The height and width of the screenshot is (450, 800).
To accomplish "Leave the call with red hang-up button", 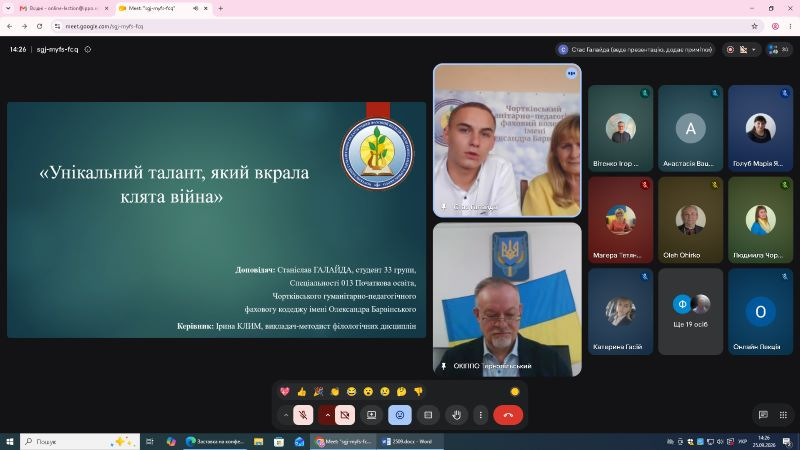I will [x=508, y=415].
